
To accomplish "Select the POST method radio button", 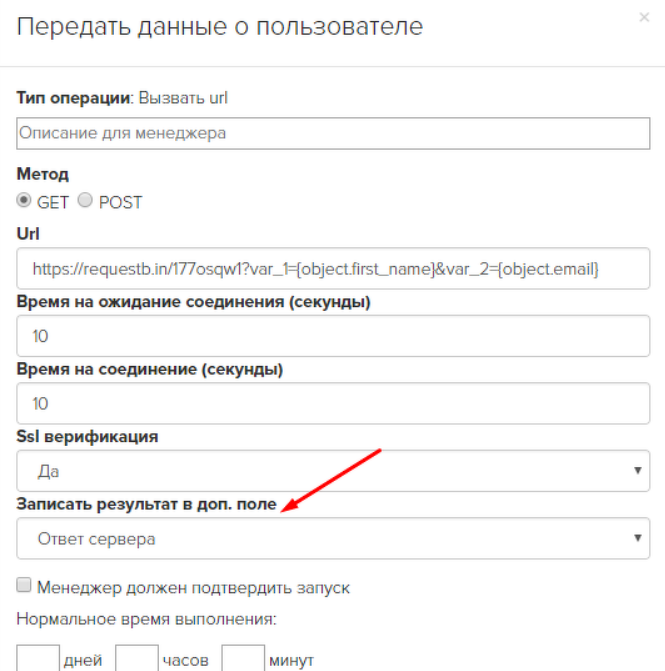I will coord(85,200).
